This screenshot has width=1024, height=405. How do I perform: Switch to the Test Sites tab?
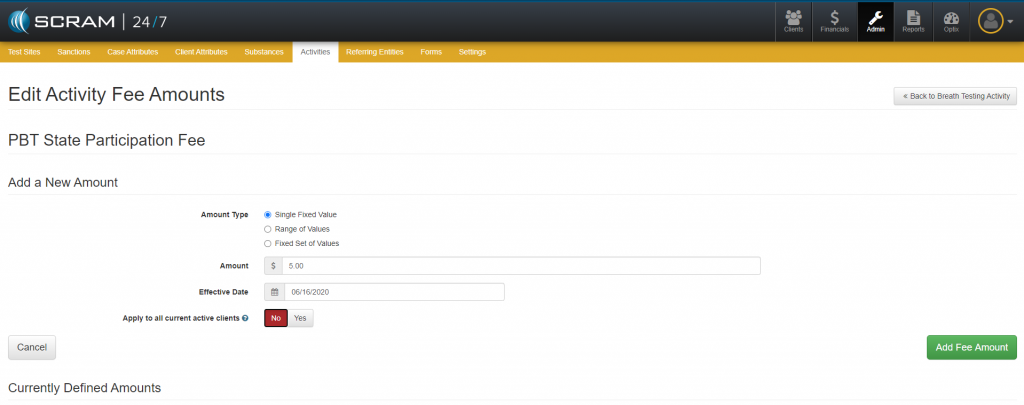24,52
